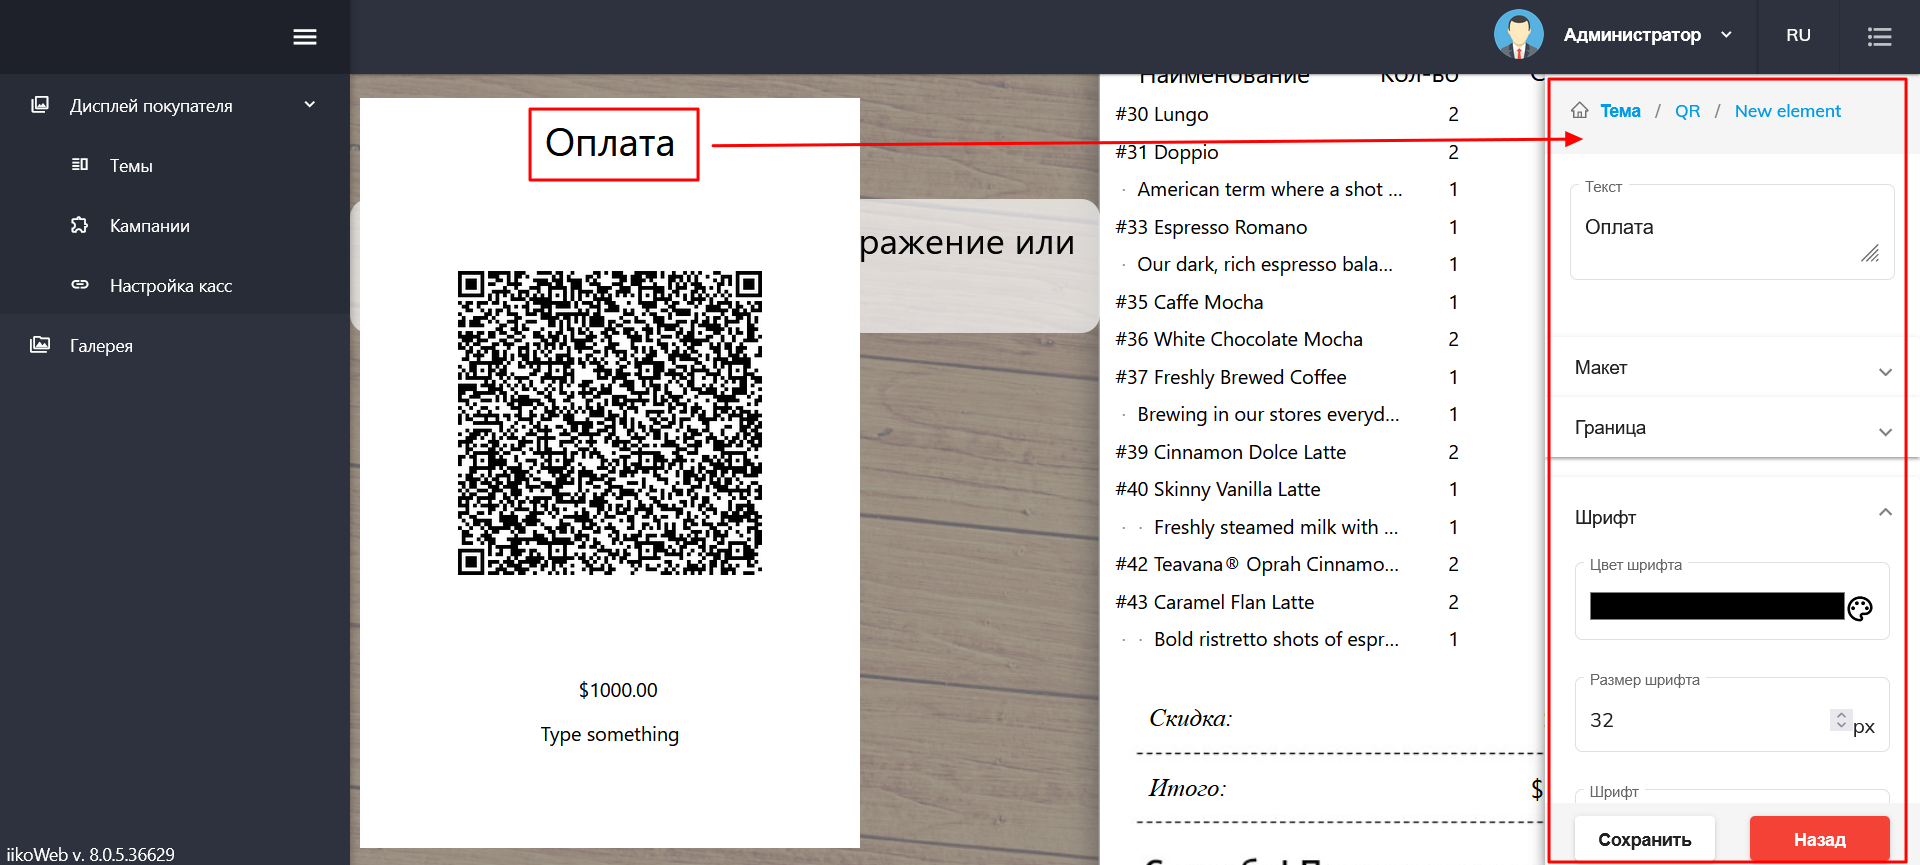Click the cash register settings link icon
Viewport: 1920px width, 865px height.
(80, 285)
